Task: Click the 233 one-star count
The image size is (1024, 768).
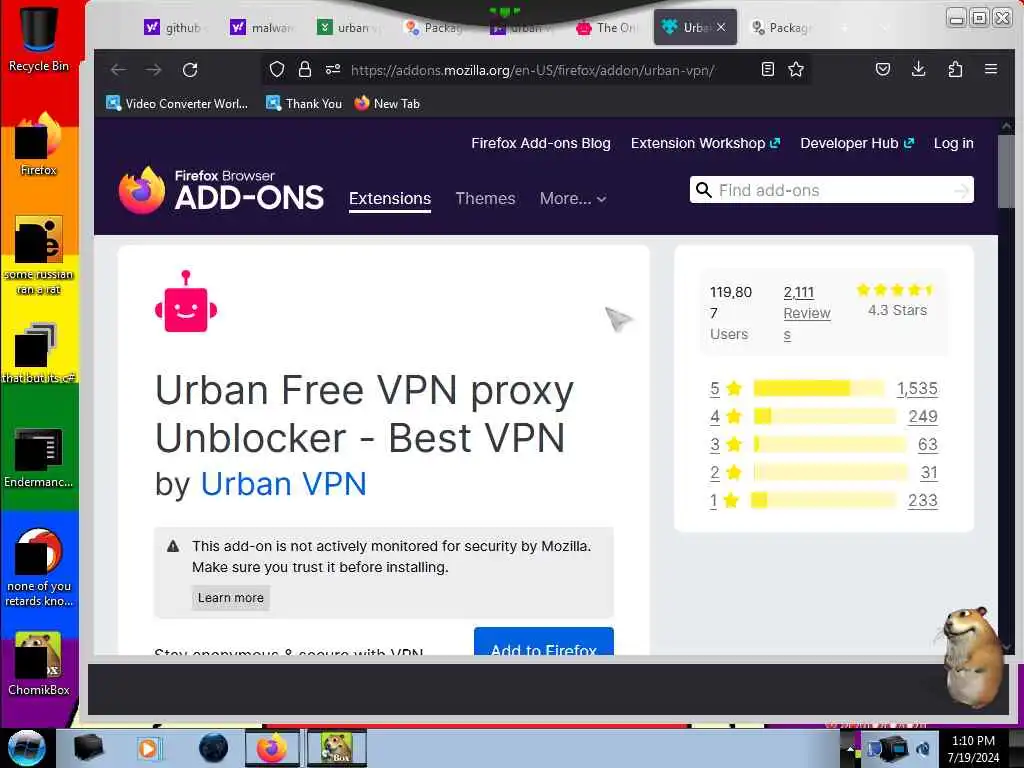Action: coord(923,501)
